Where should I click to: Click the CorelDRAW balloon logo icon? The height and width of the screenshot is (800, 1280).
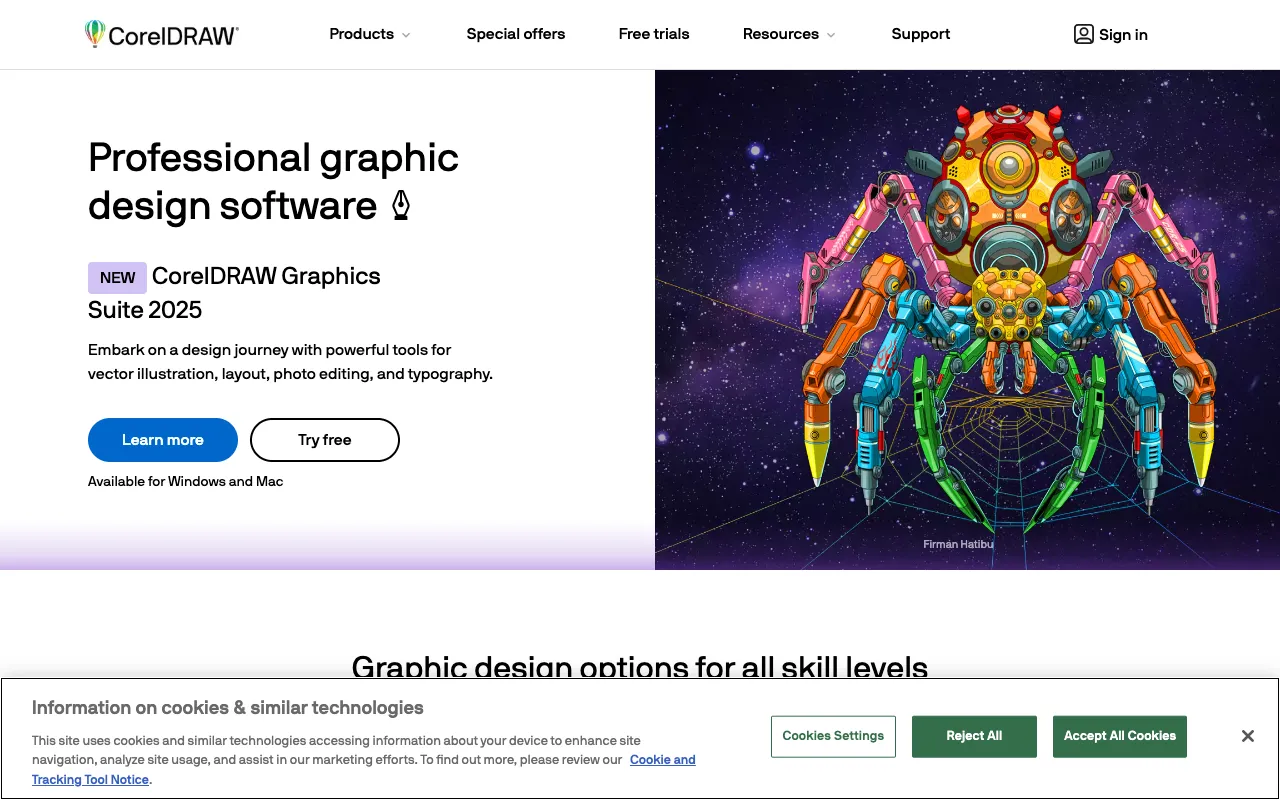(96, 33)
